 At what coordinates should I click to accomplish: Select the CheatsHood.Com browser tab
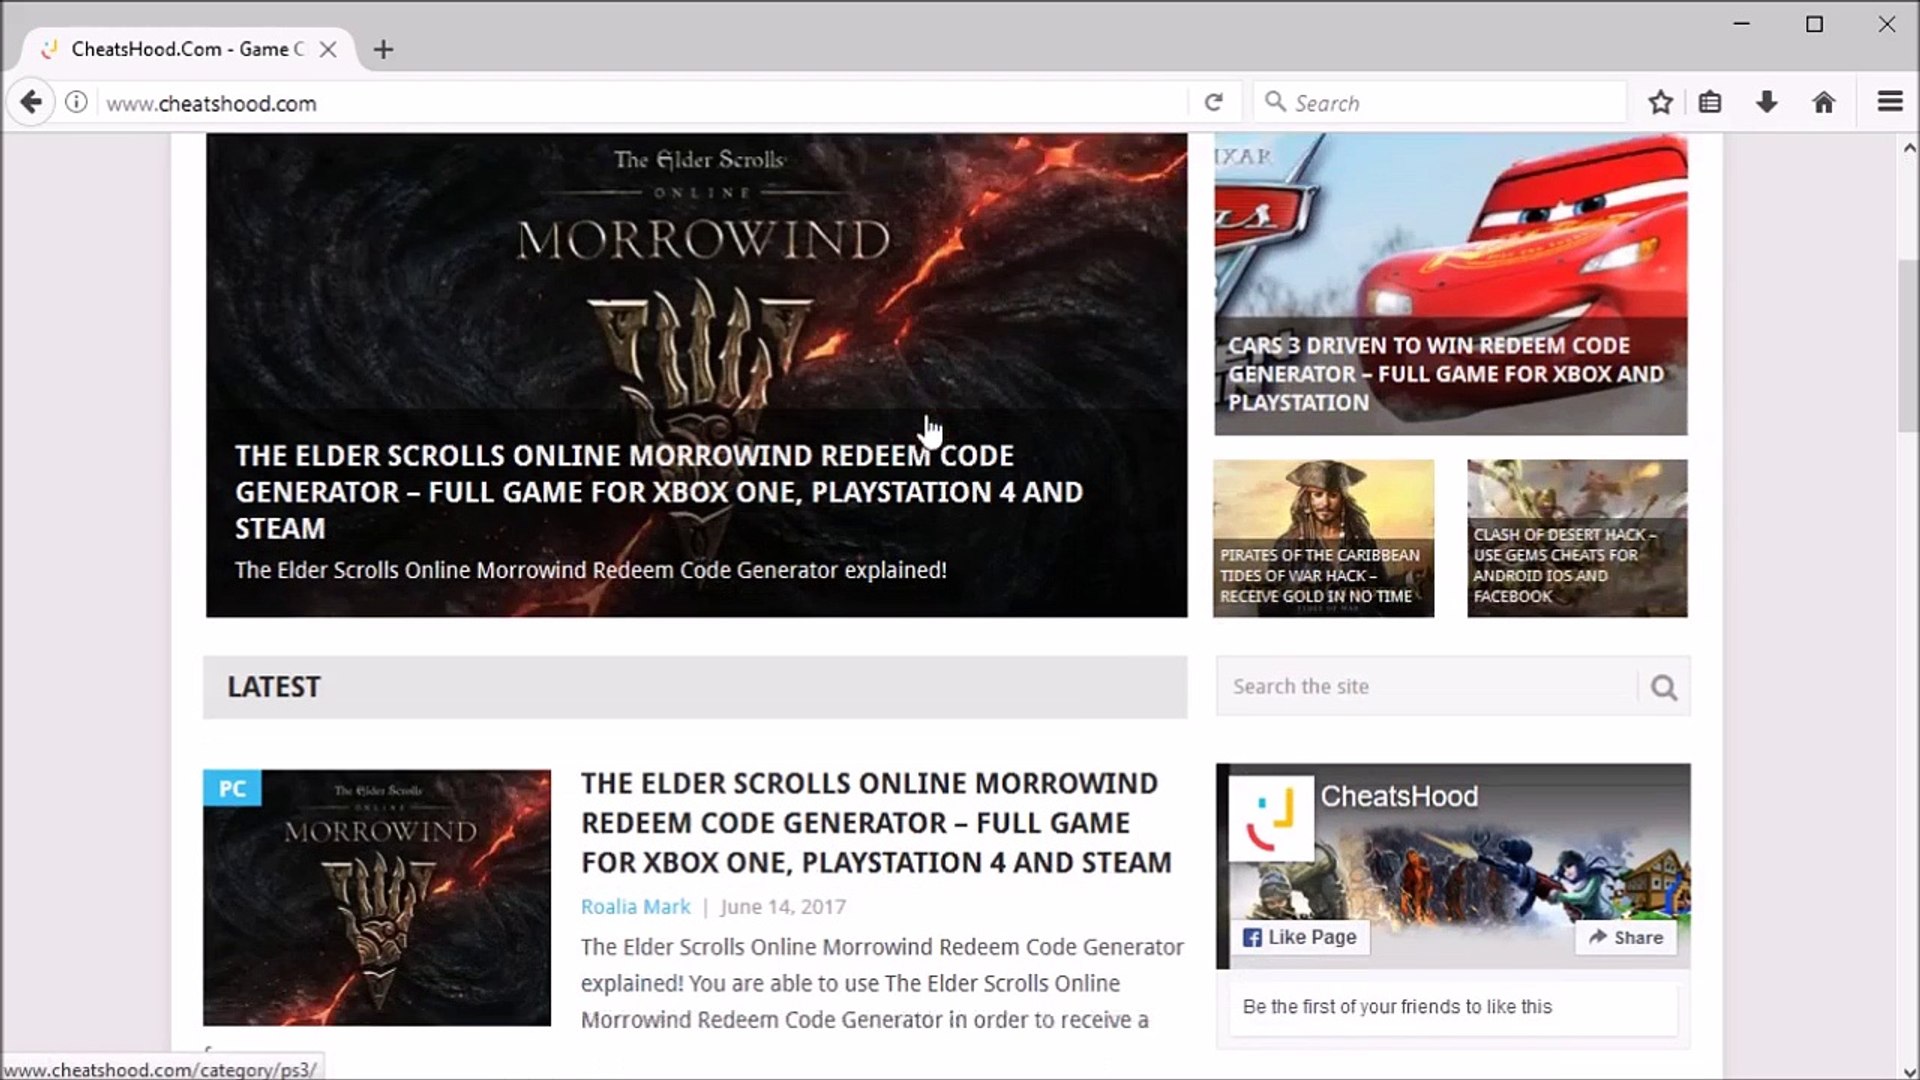point(185,49)
